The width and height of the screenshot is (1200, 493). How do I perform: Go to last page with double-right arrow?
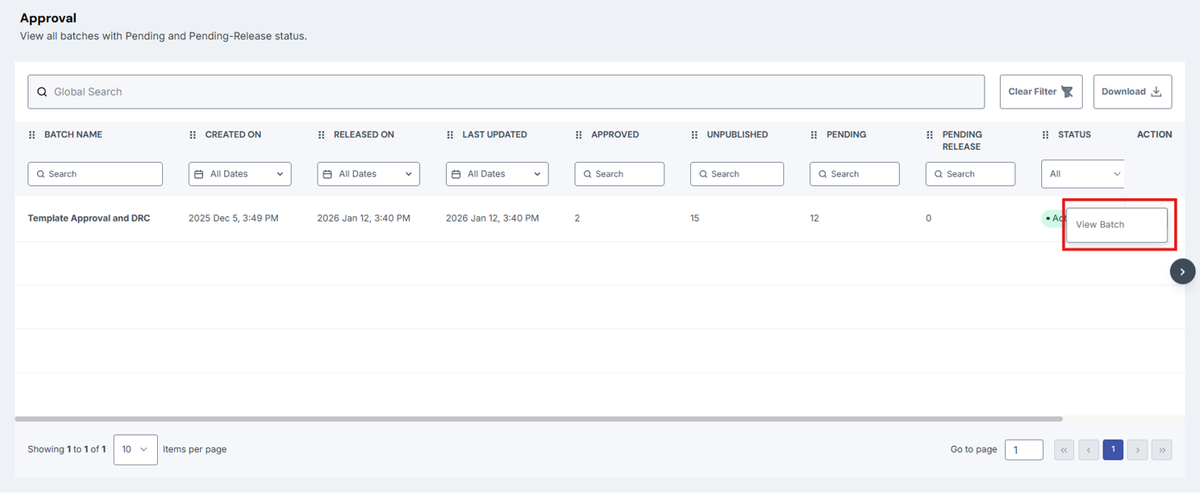(1161, 450)
